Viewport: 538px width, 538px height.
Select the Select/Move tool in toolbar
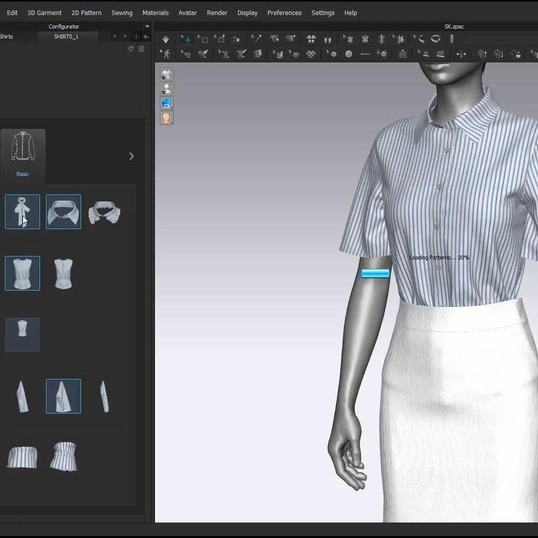point(186,39)
